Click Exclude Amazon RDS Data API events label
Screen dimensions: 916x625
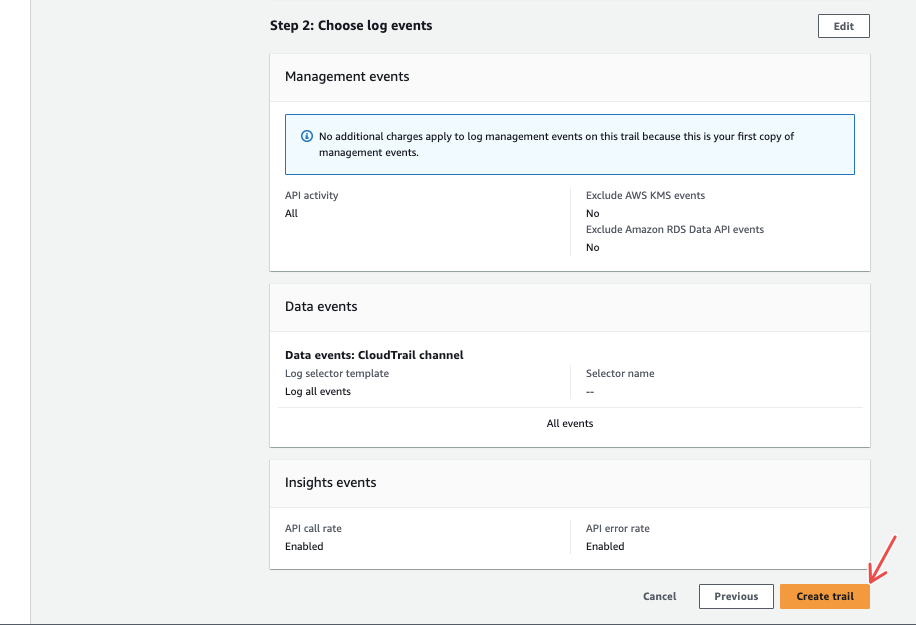(674, 229)
